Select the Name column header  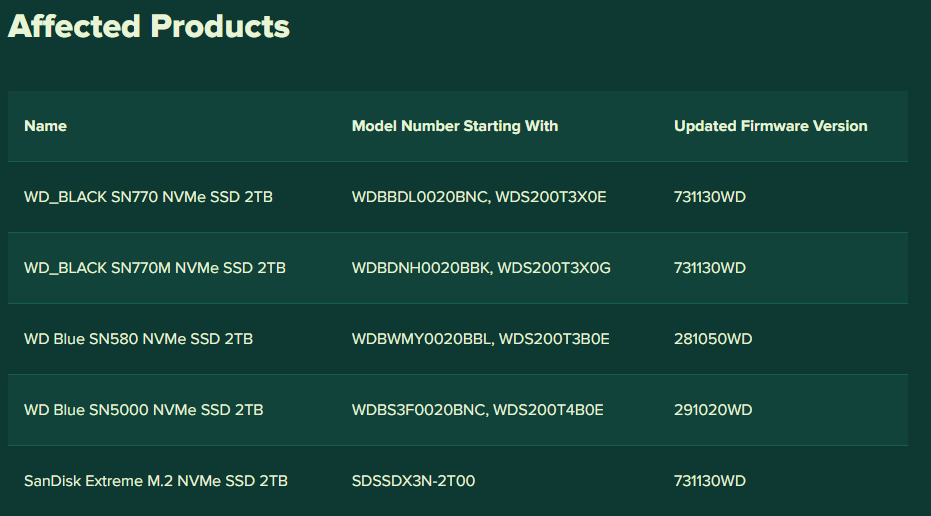coord(45,126)
